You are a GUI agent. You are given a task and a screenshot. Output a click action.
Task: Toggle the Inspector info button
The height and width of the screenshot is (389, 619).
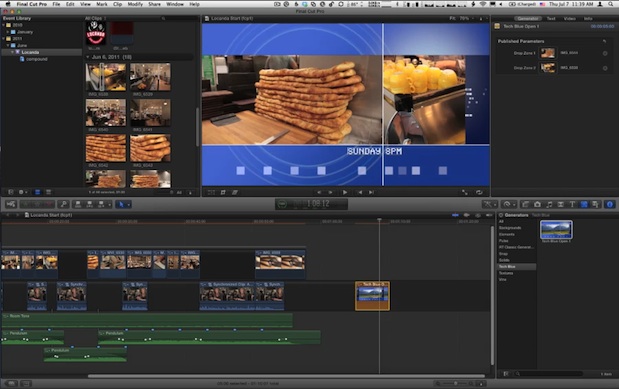click(610, 204)
